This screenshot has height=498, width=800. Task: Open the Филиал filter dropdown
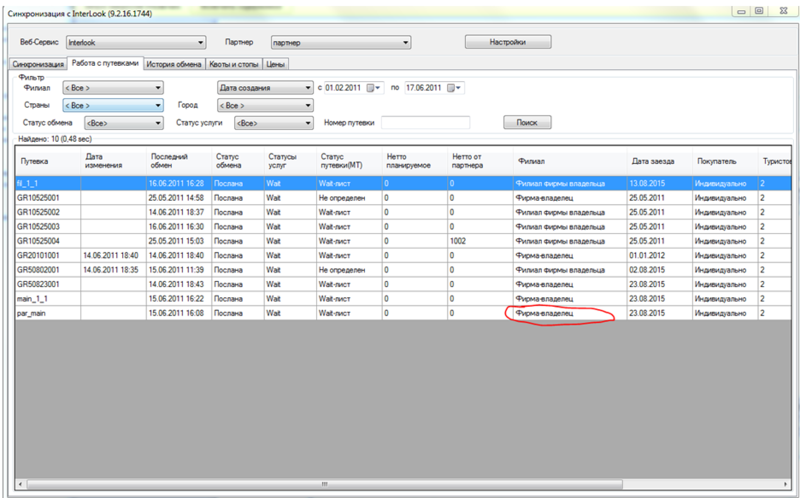158,87
